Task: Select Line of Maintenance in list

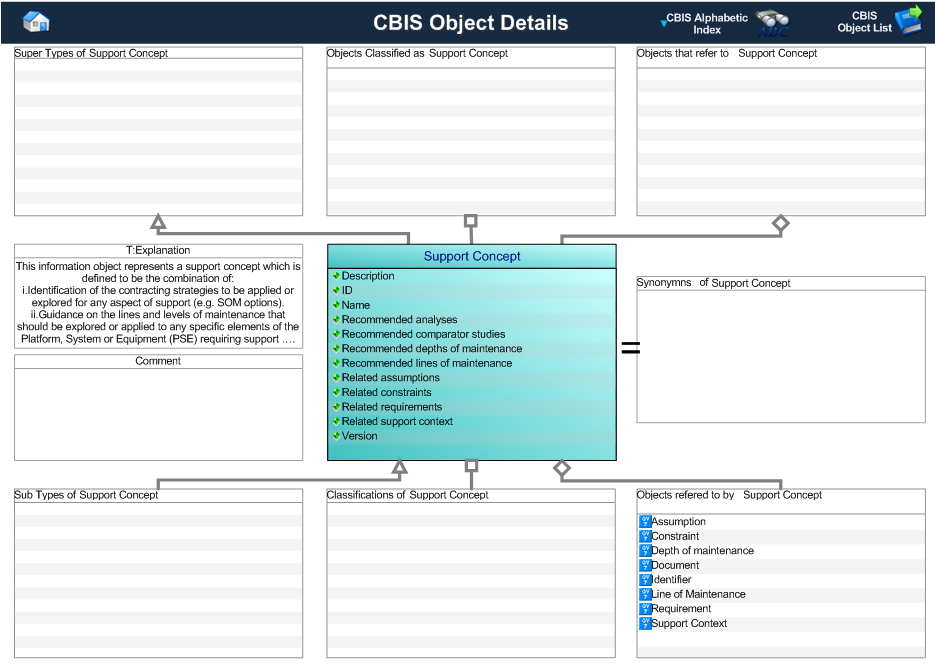Action: click(x=698, y=594)
